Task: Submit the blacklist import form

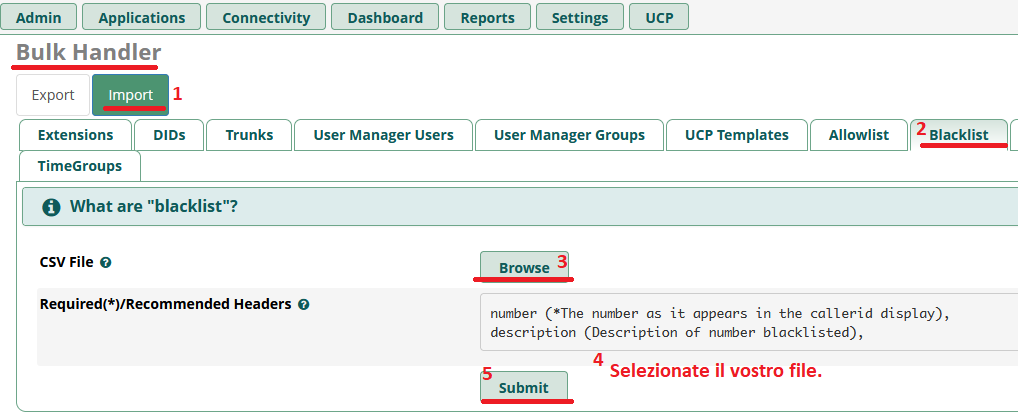Action: (524, 387)
